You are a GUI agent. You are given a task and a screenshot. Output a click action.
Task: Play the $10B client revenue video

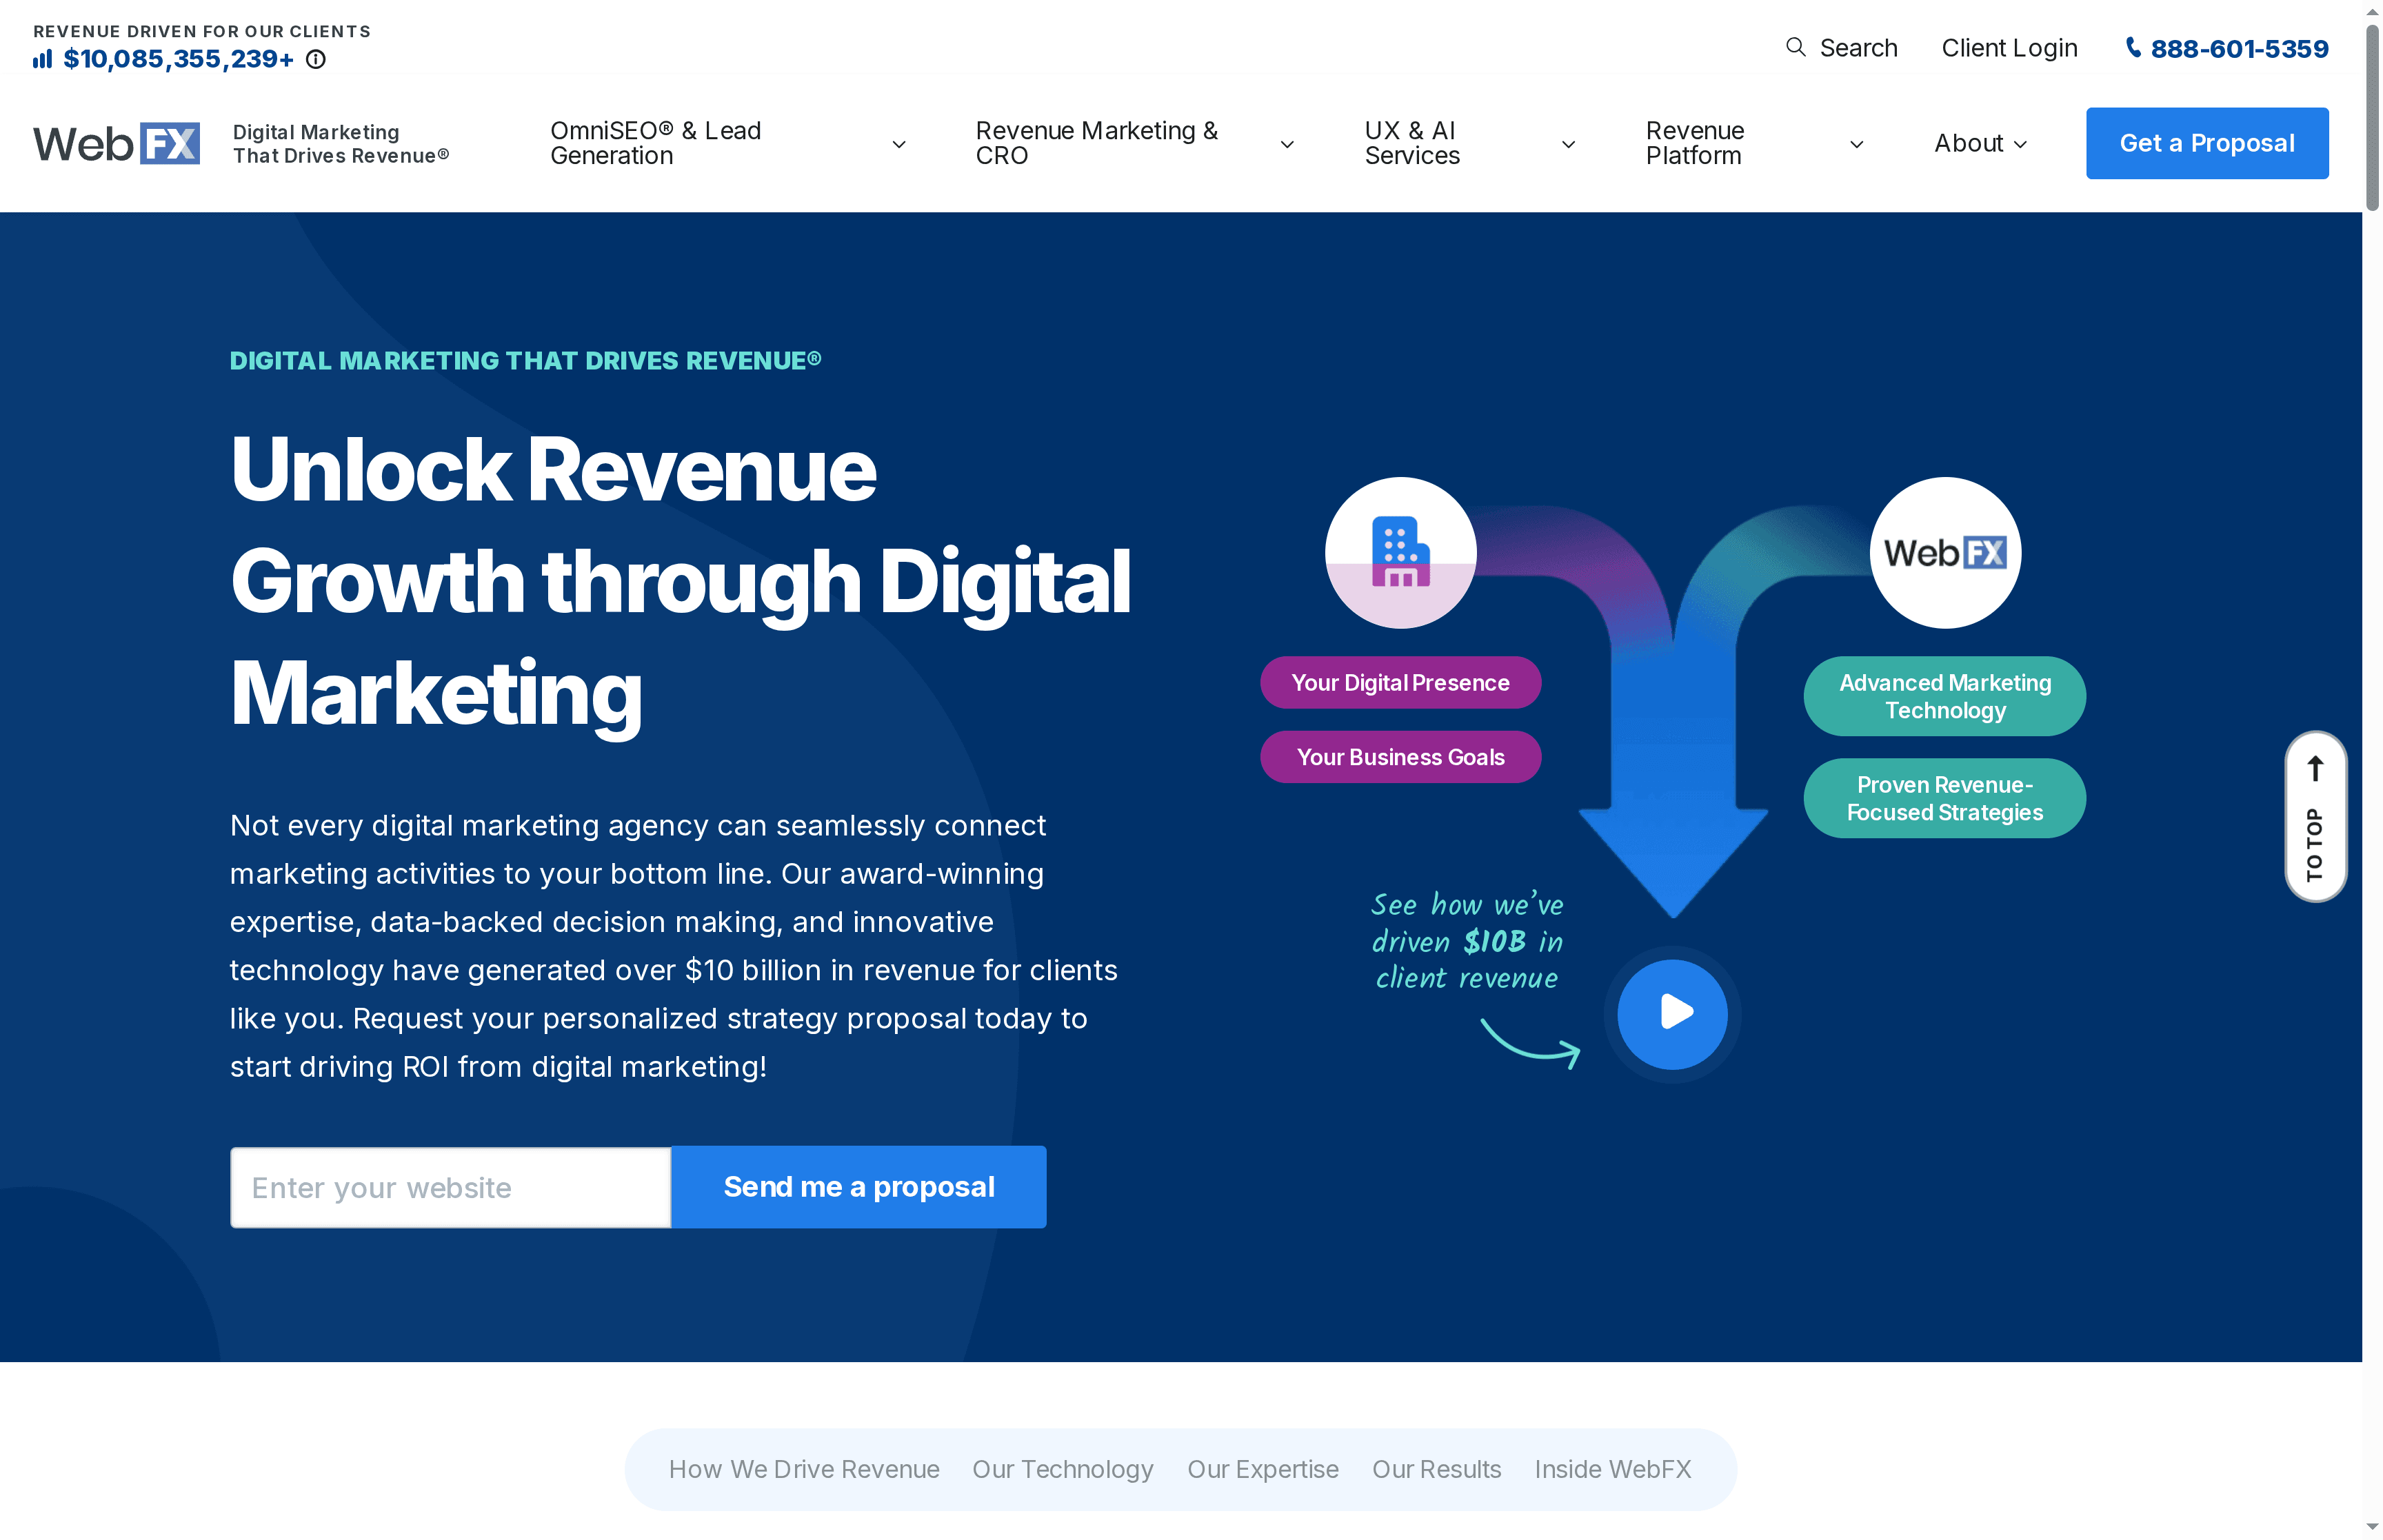[1672, 1014]
